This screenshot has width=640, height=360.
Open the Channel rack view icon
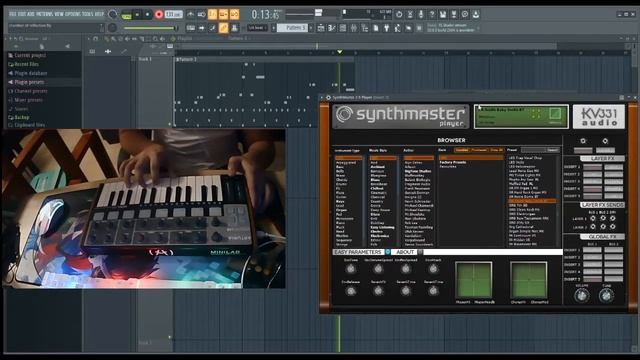click(343, 28)
